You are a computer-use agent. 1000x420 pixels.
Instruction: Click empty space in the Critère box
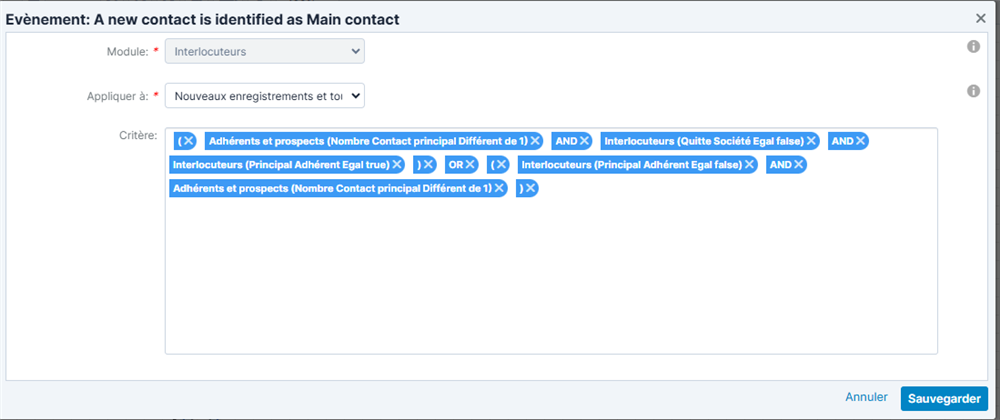tap(550, 280)
